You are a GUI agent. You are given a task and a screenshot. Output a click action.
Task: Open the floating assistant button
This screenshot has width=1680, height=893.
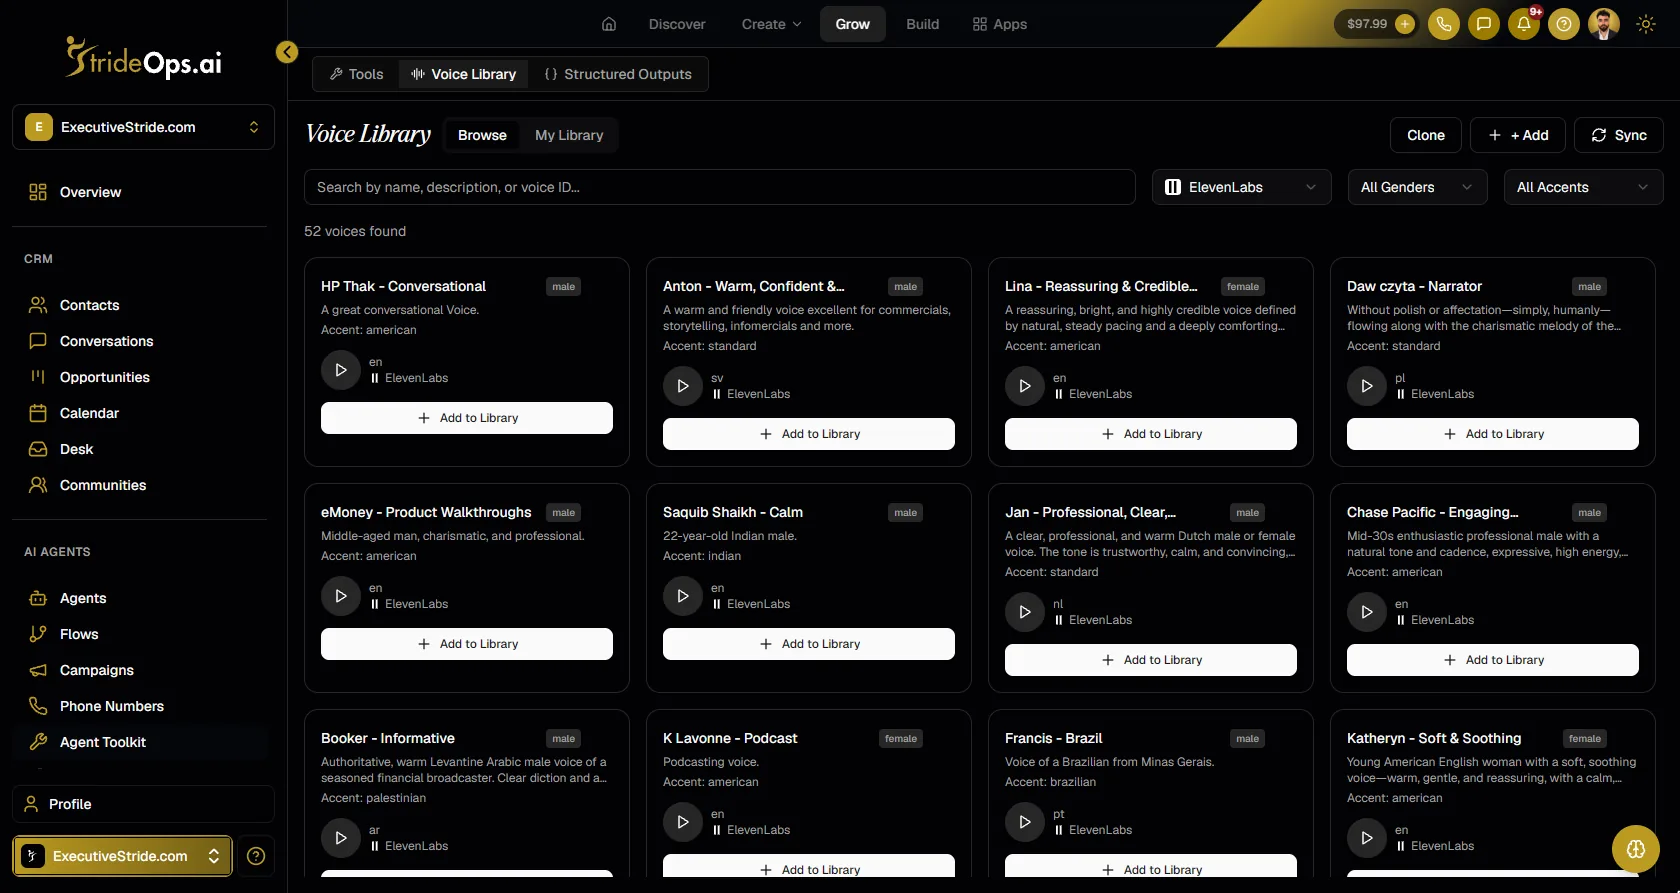(1636, 849)
